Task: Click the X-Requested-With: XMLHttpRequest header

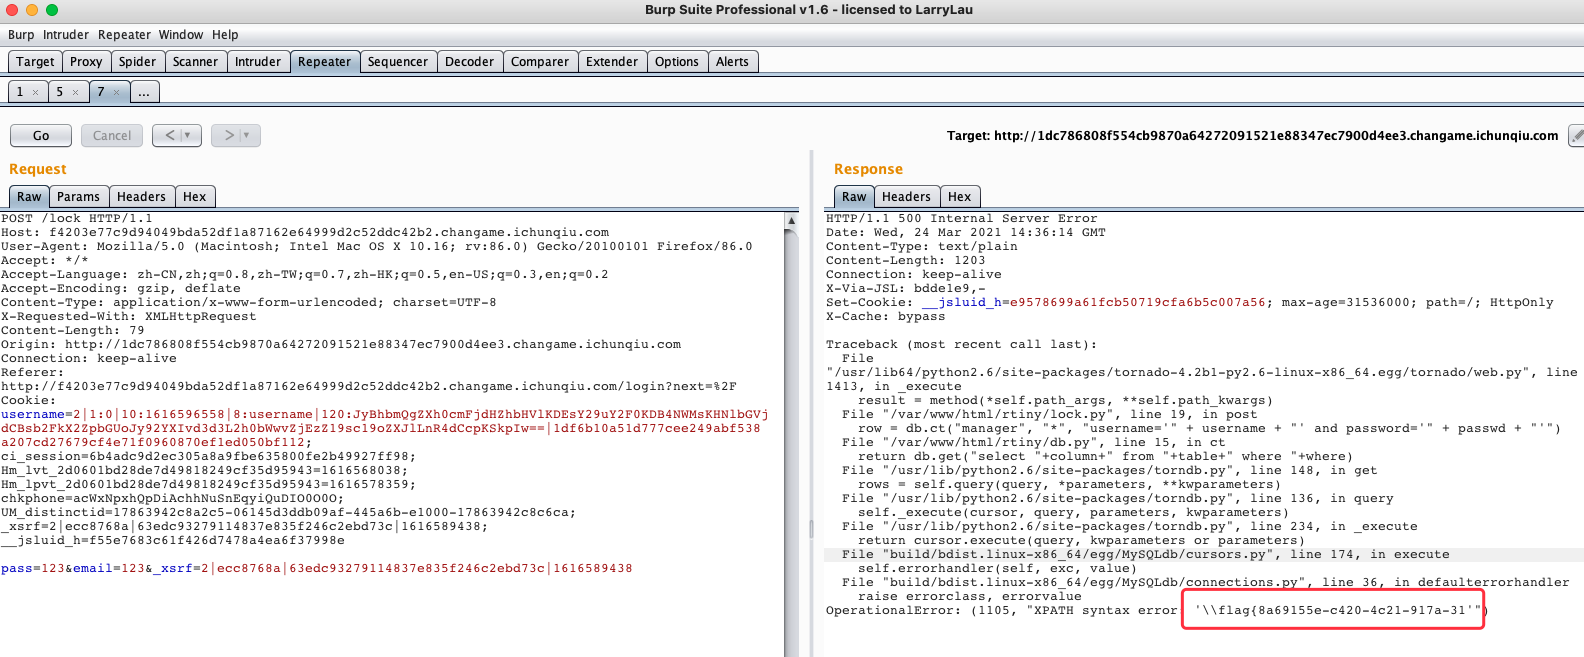Action: 129,316
